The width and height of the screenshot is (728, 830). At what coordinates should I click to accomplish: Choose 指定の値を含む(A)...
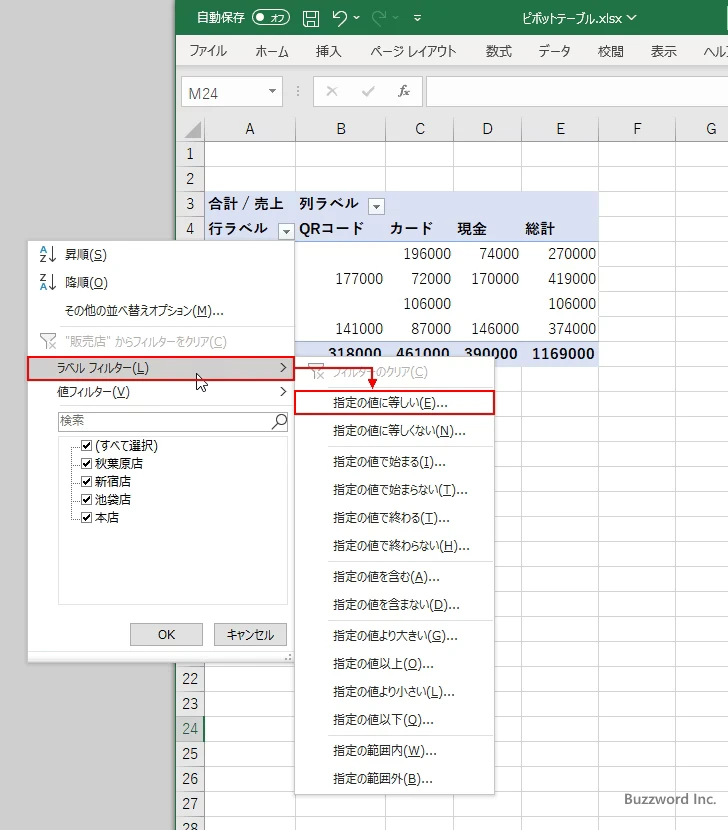point(394,577)
